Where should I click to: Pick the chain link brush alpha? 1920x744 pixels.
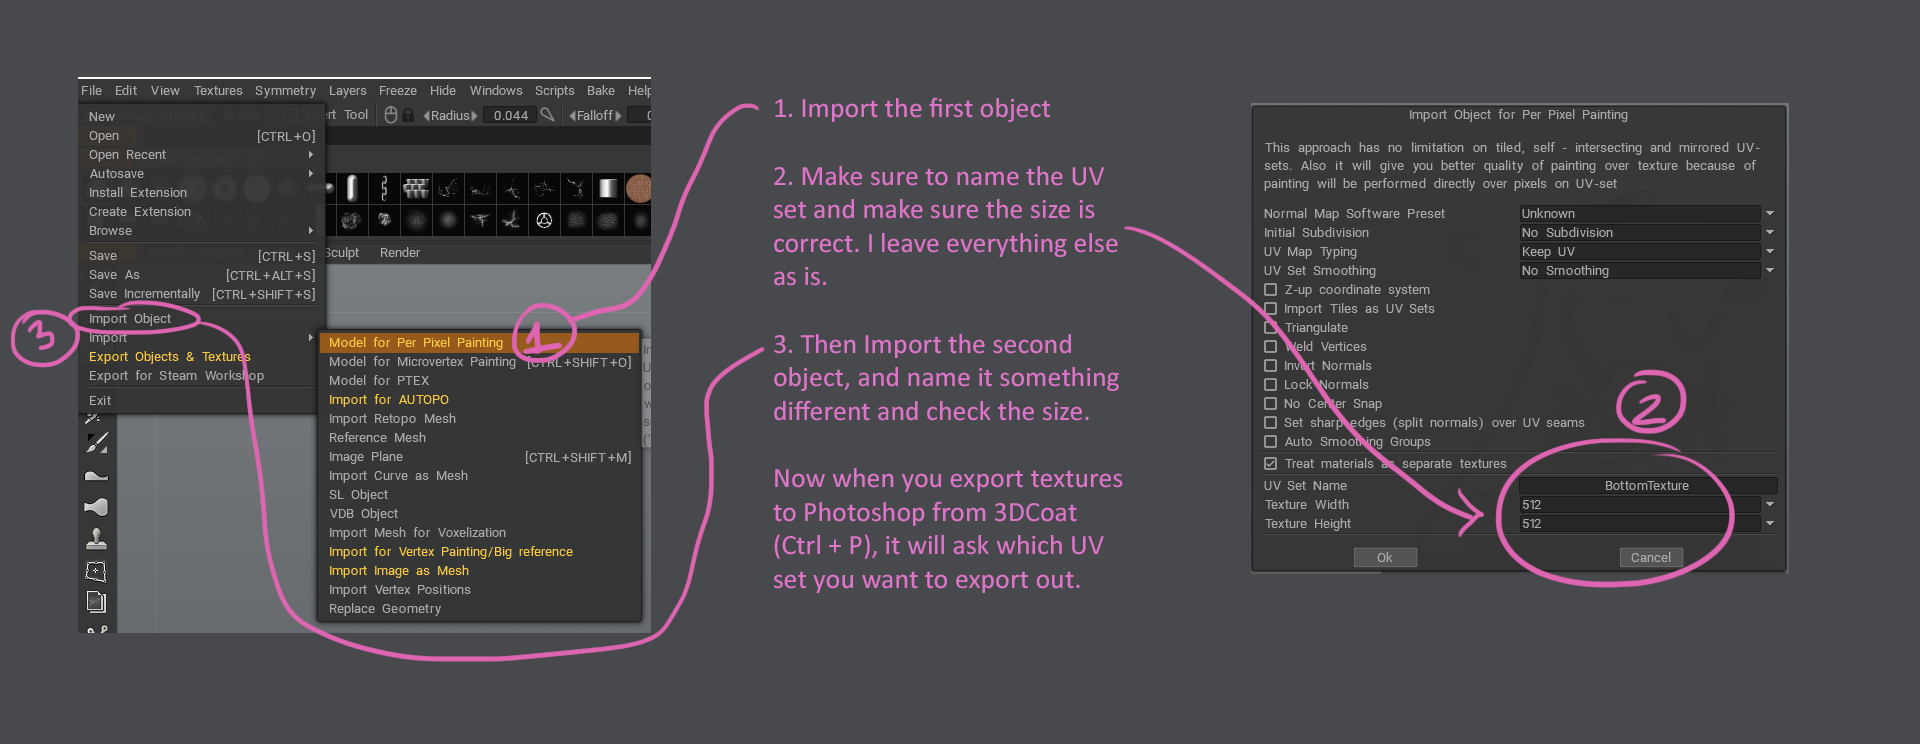[x=384, y=188]
